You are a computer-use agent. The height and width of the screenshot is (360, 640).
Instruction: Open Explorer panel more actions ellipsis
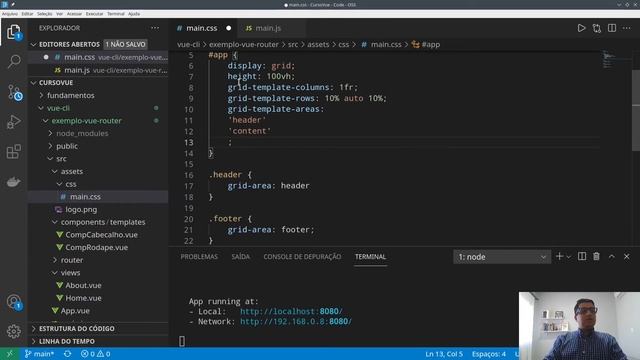point(155,28)
